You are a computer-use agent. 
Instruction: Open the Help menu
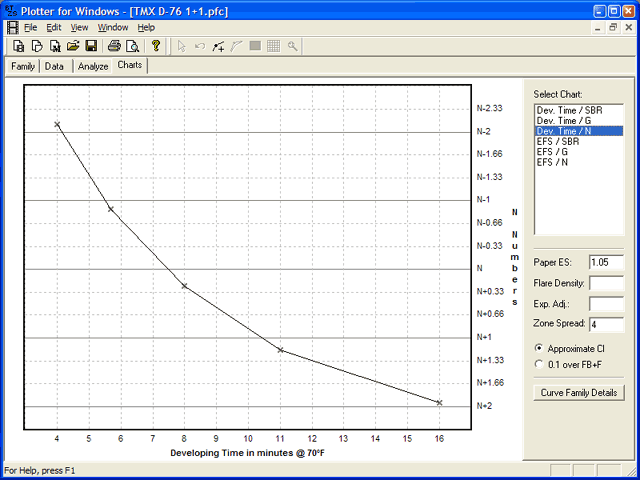[146, 27]
